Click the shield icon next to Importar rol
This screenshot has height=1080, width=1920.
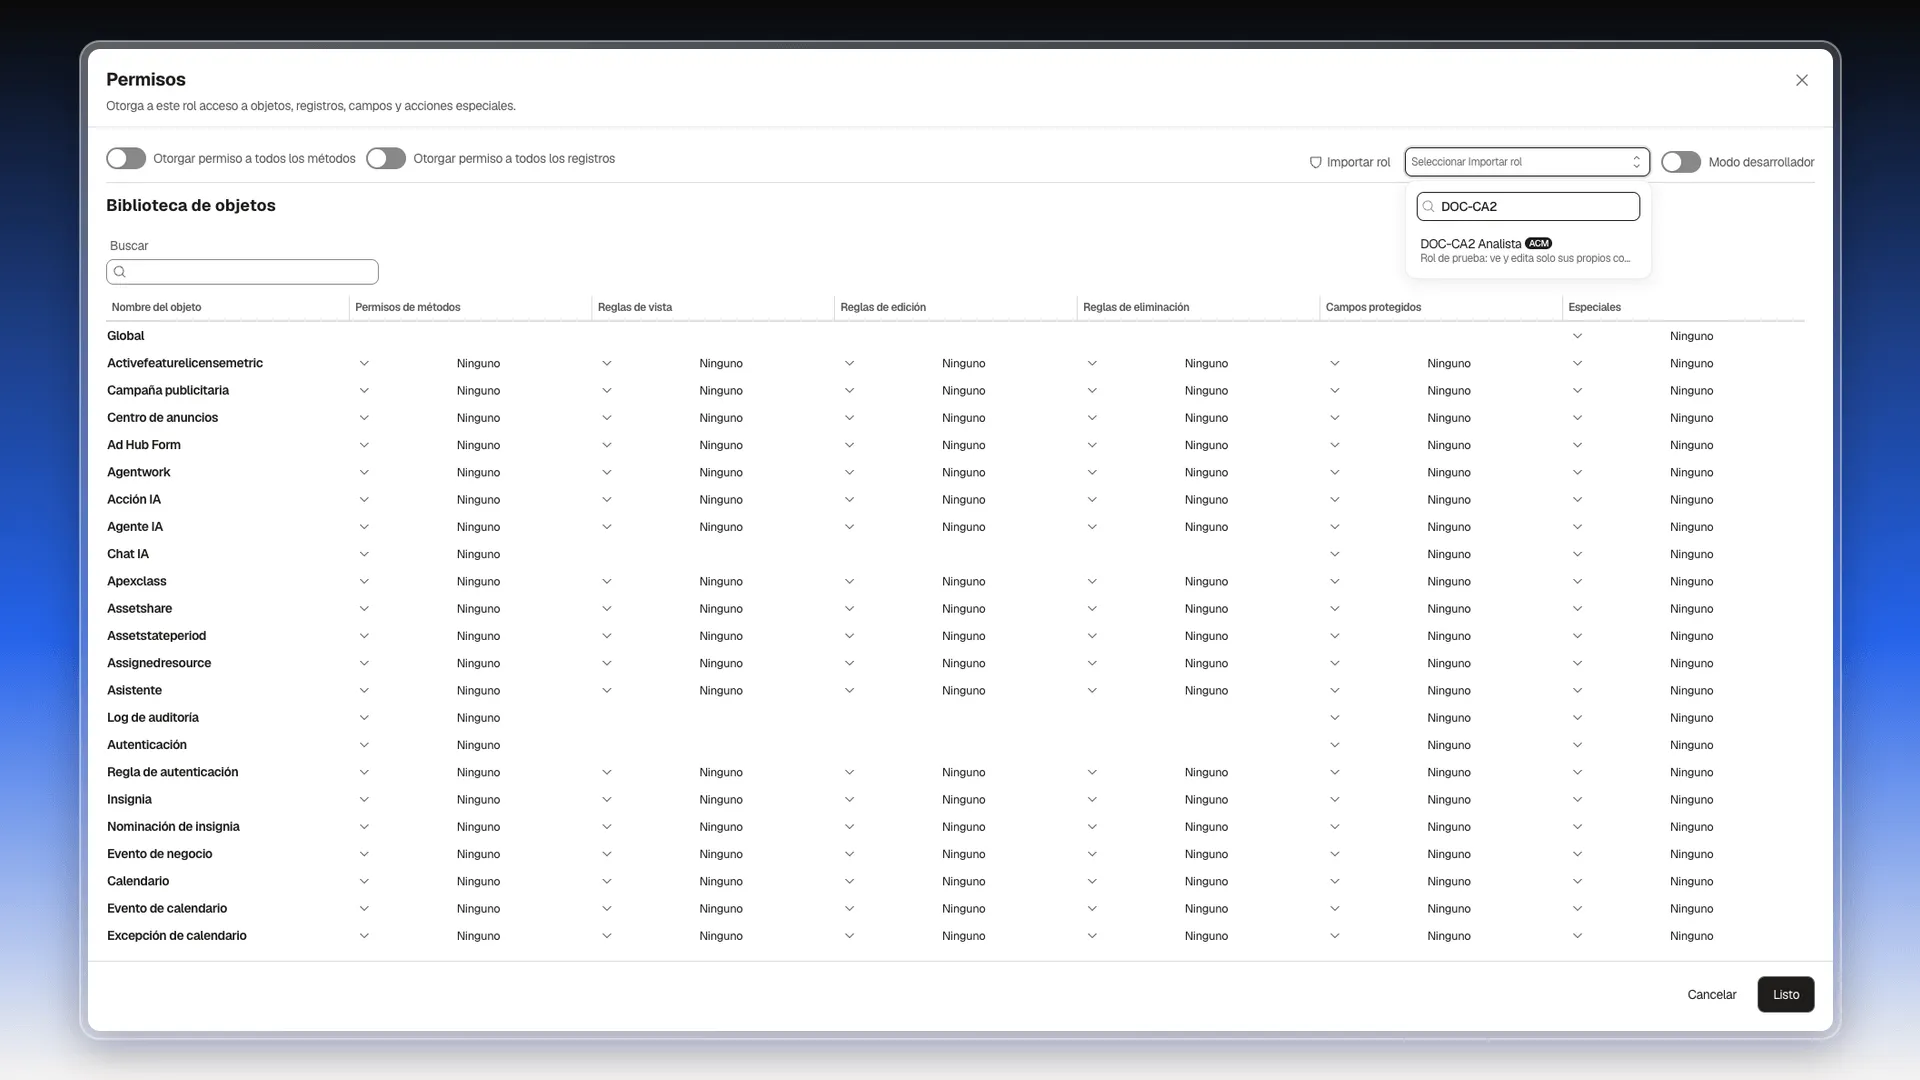[1315, 162]
